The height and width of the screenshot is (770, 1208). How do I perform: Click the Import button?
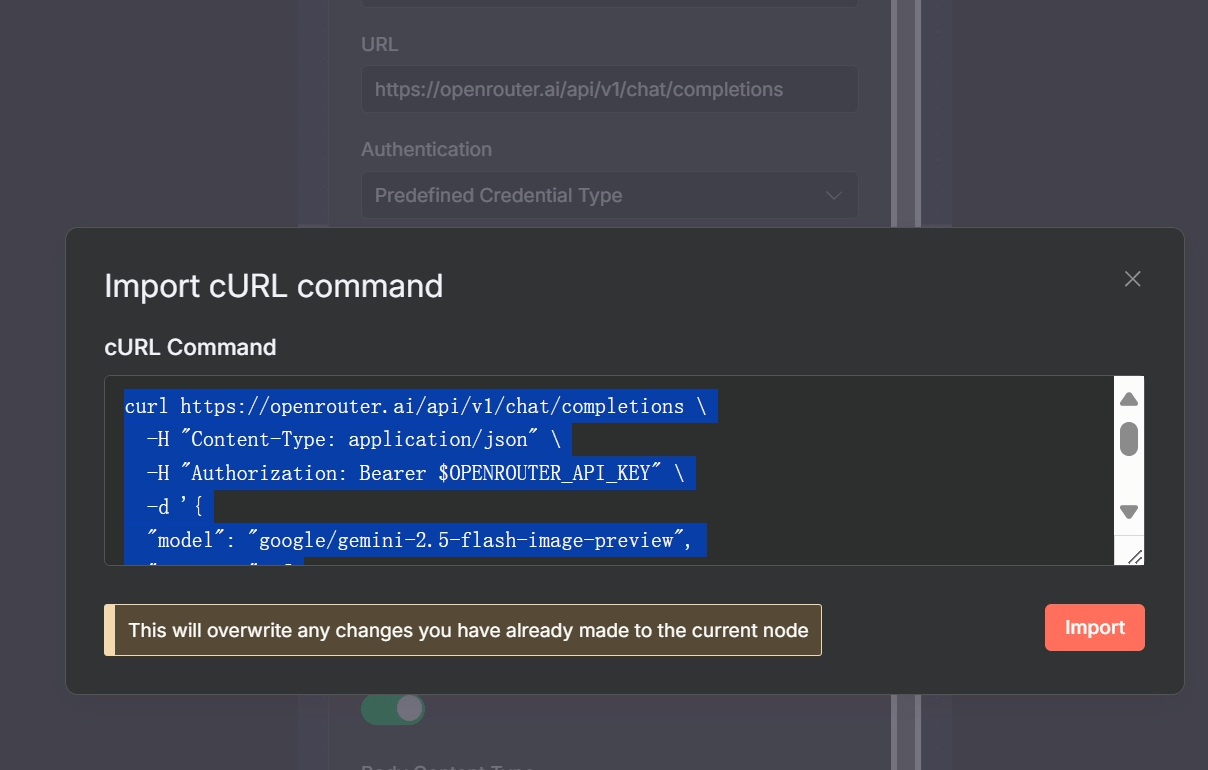pyautogui.click(x=1094, y=627)
